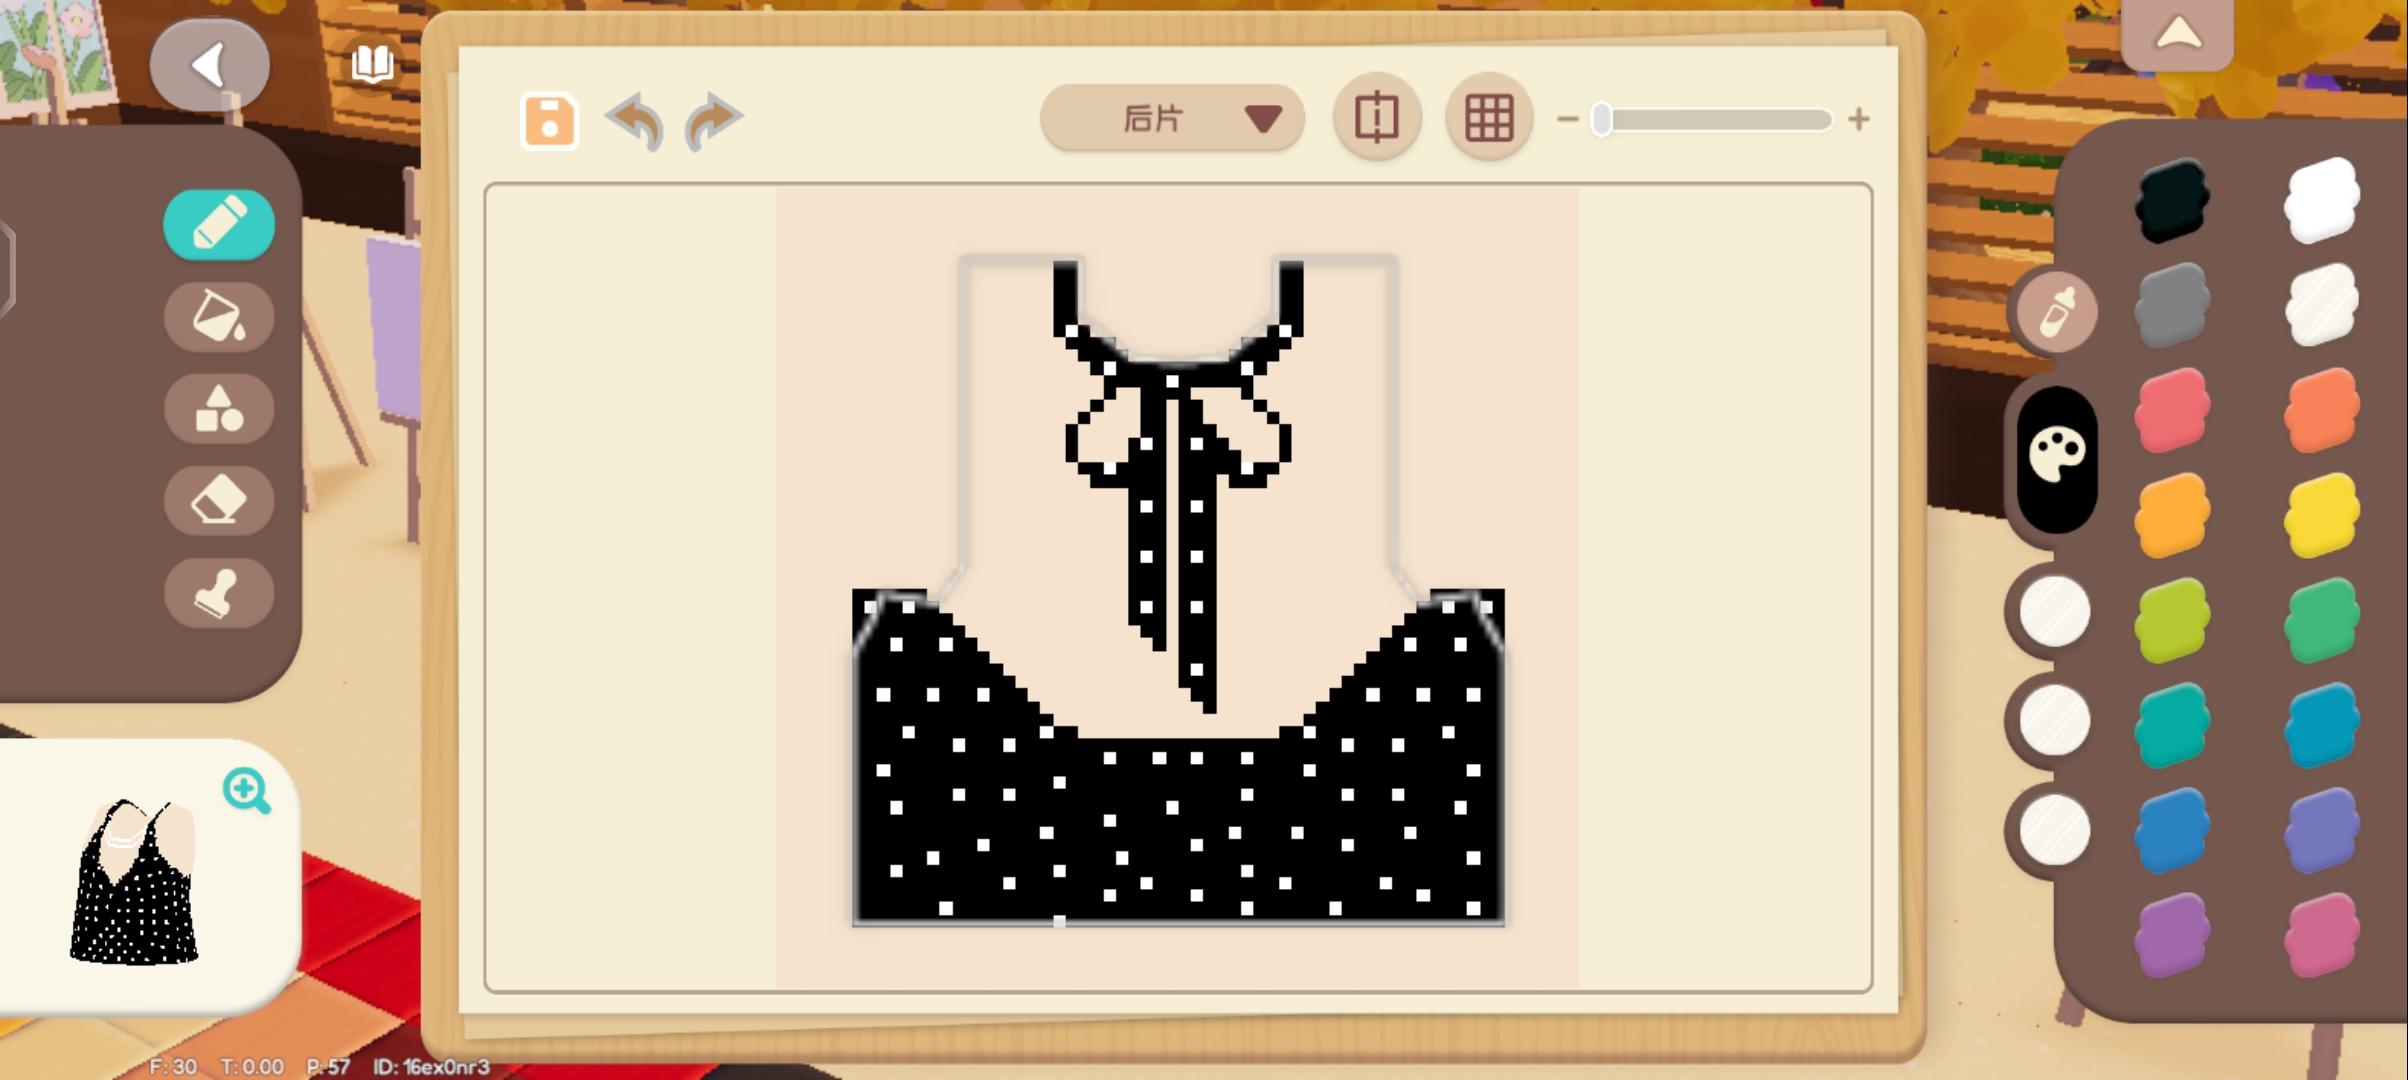Screen dimensions: 2408x1080
Task: Switch to the color palette tab
Action: click(2057, 456)
